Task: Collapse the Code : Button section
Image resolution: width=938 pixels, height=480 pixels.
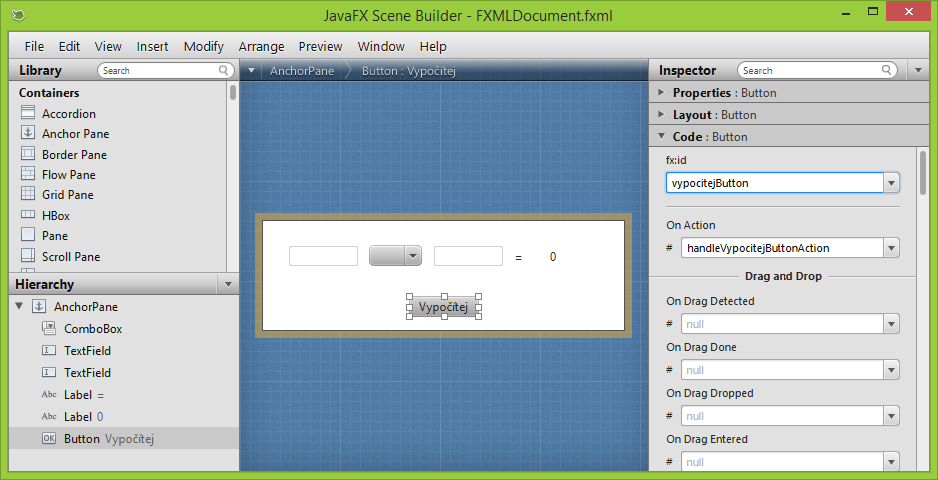Action: (661, 136)
